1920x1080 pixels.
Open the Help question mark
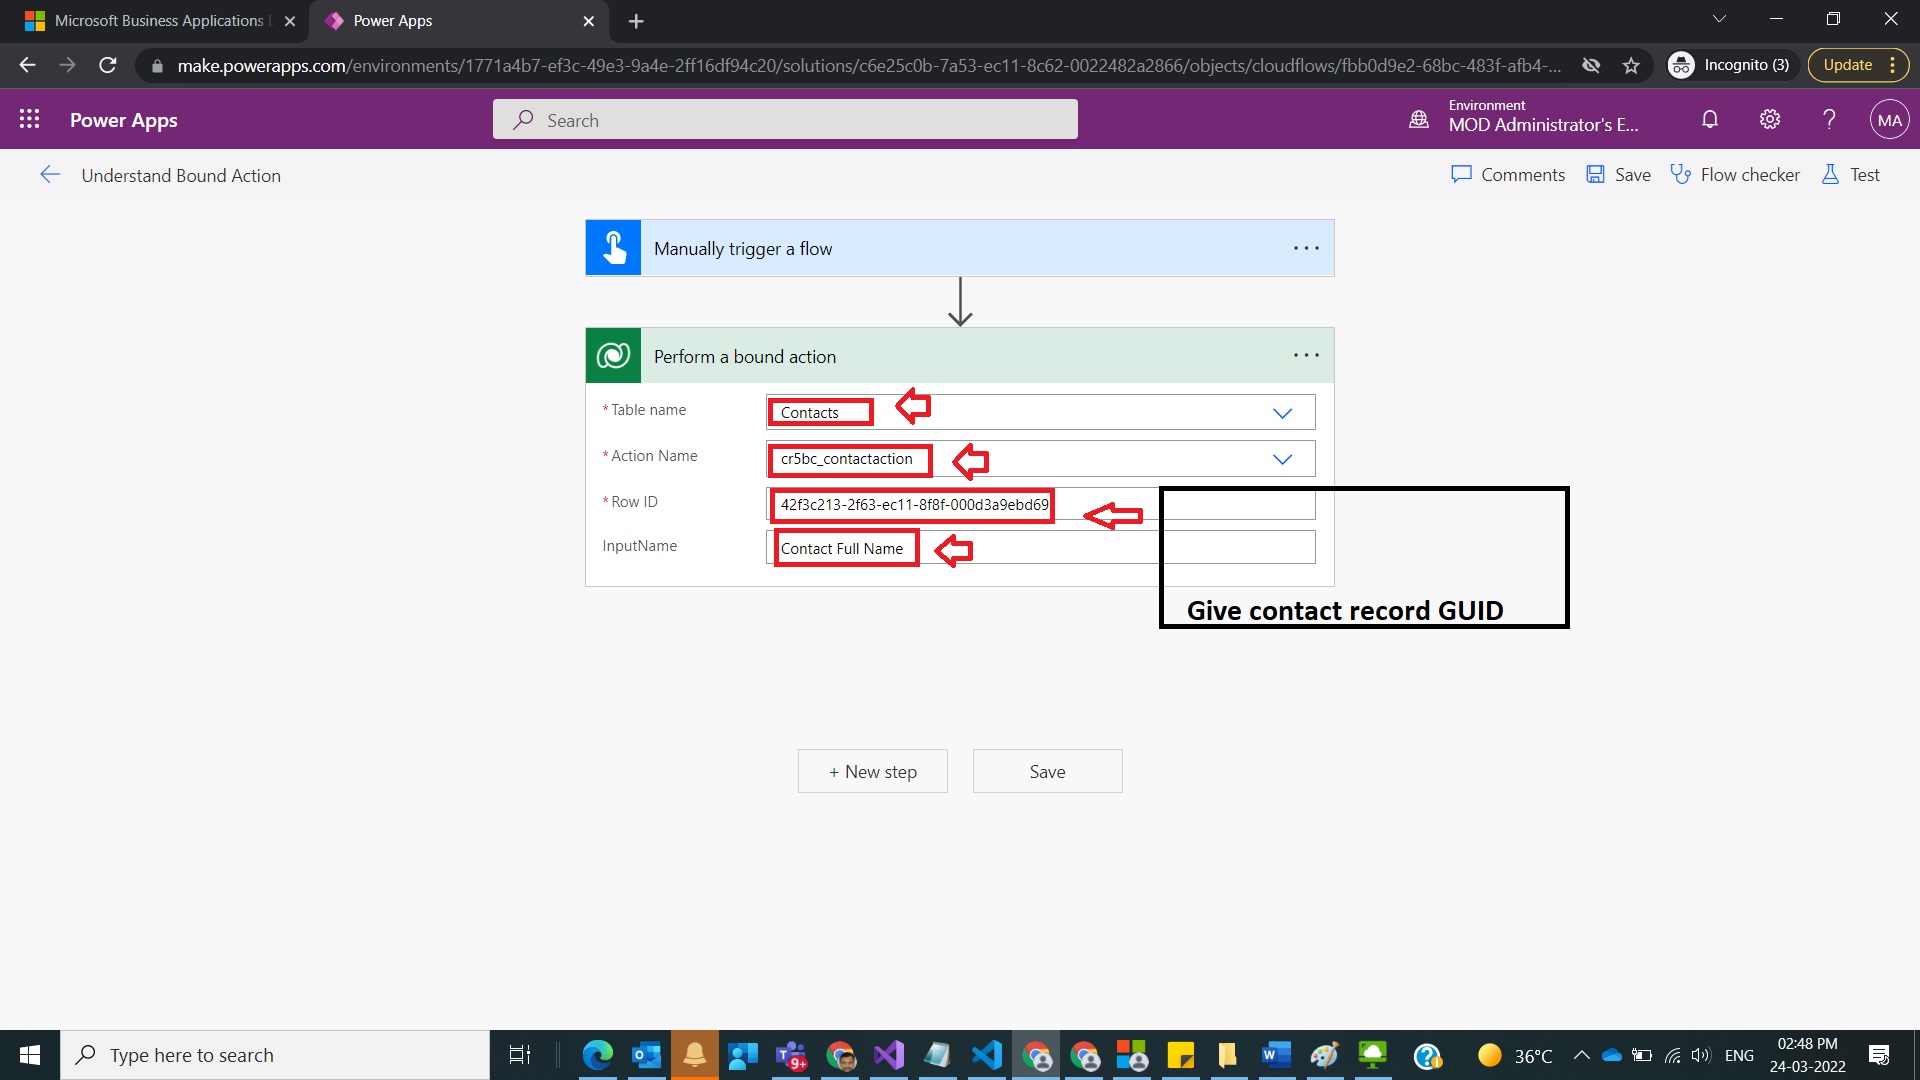[1828, 119]
